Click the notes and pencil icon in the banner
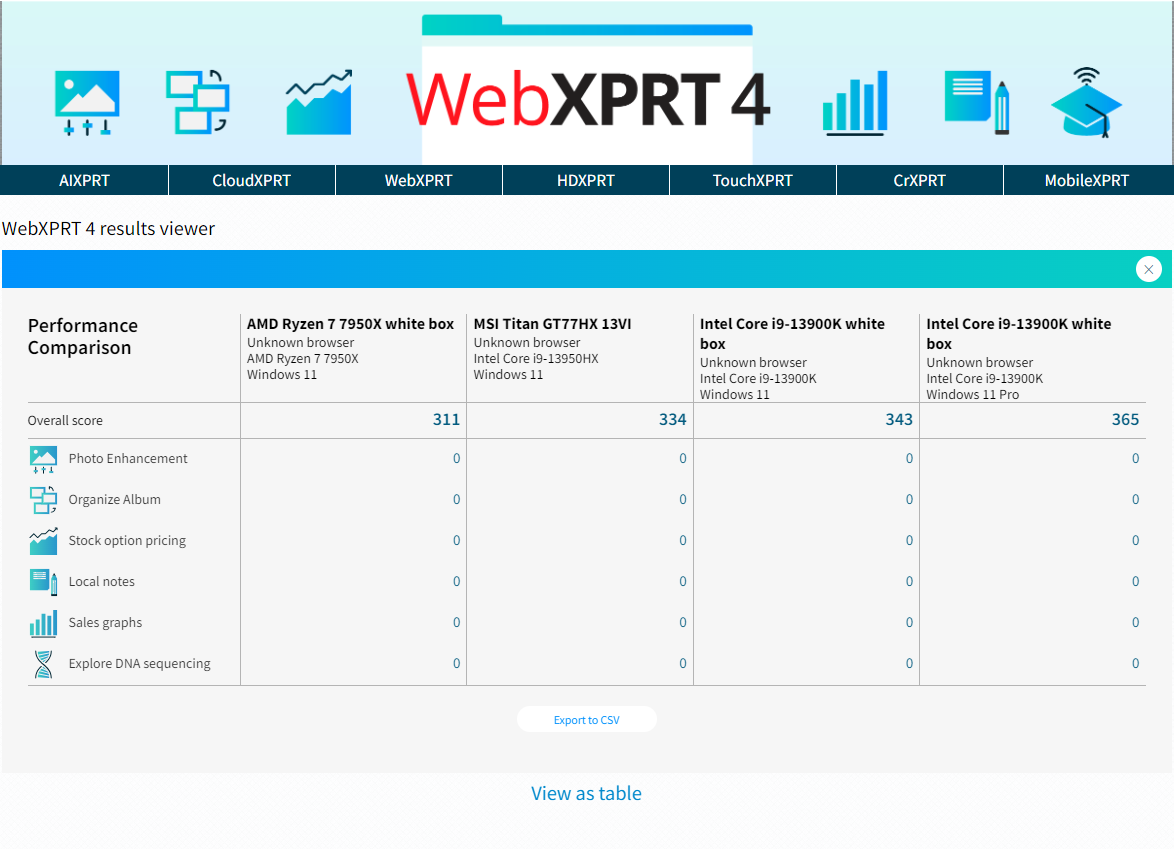Image resolution: width=1174 pixels, height=849 pixels. tap(975, 101)
